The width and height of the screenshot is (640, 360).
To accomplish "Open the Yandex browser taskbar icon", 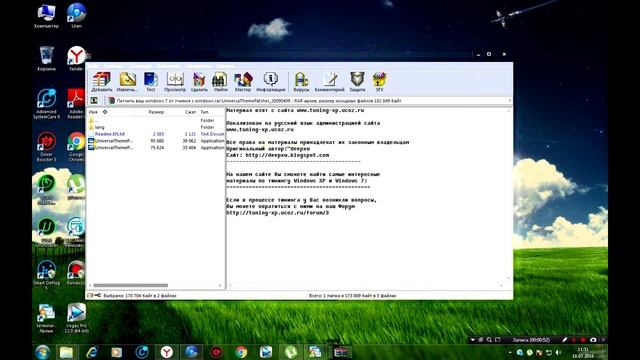I will click(167, 352).
